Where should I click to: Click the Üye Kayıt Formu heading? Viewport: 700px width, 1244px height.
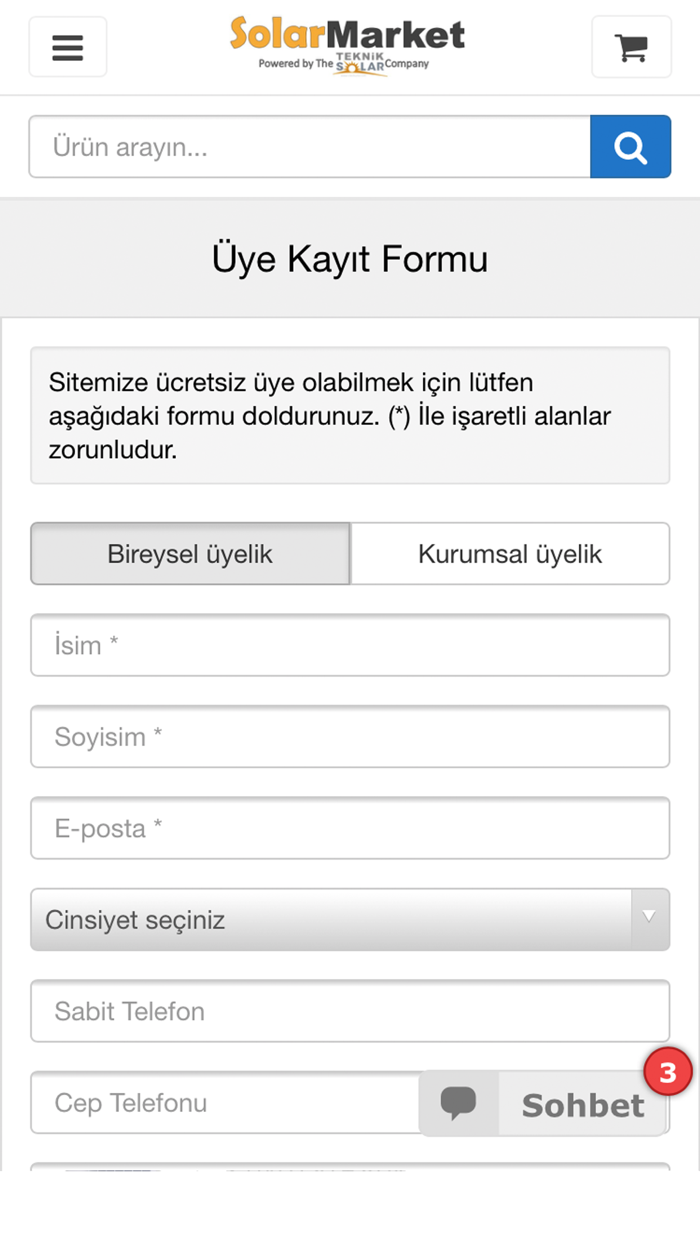click(350, 258)
